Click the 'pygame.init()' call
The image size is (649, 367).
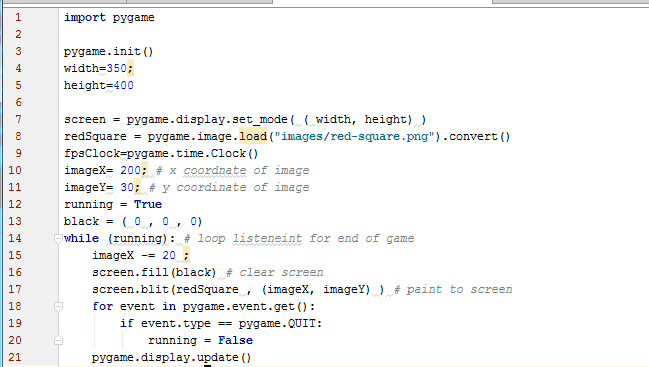coord(108,51)
